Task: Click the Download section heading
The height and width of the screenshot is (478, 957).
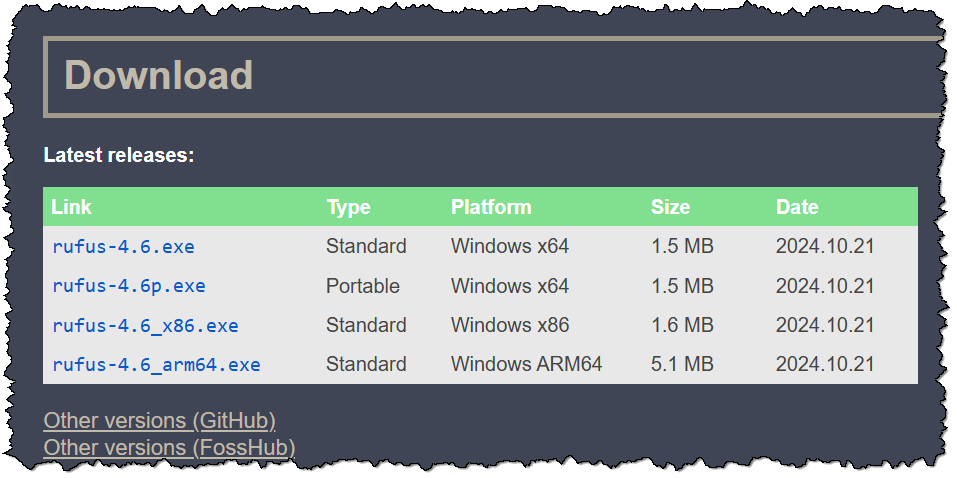Action: [158, 75]
